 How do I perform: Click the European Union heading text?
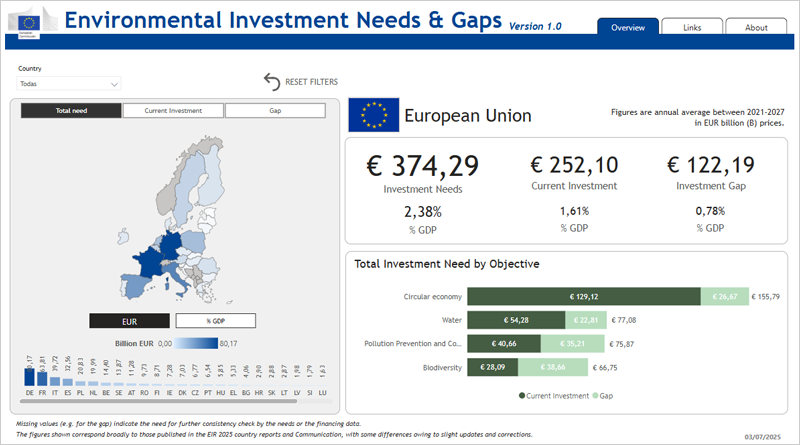[x=468, y=116]
